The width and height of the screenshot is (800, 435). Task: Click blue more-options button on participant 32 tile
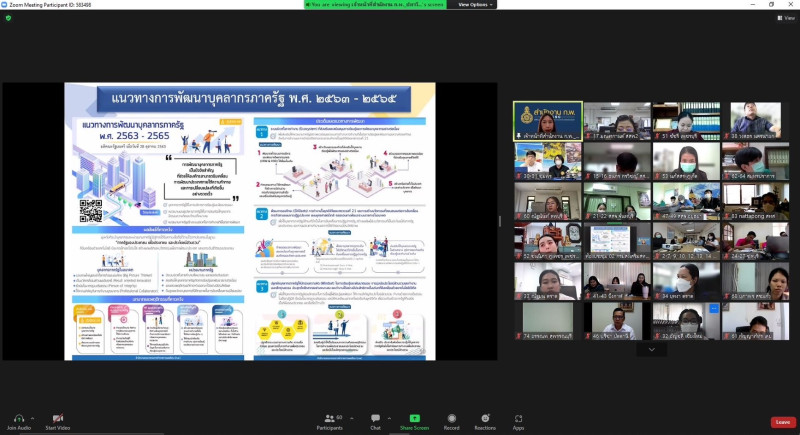coord(713,309)
